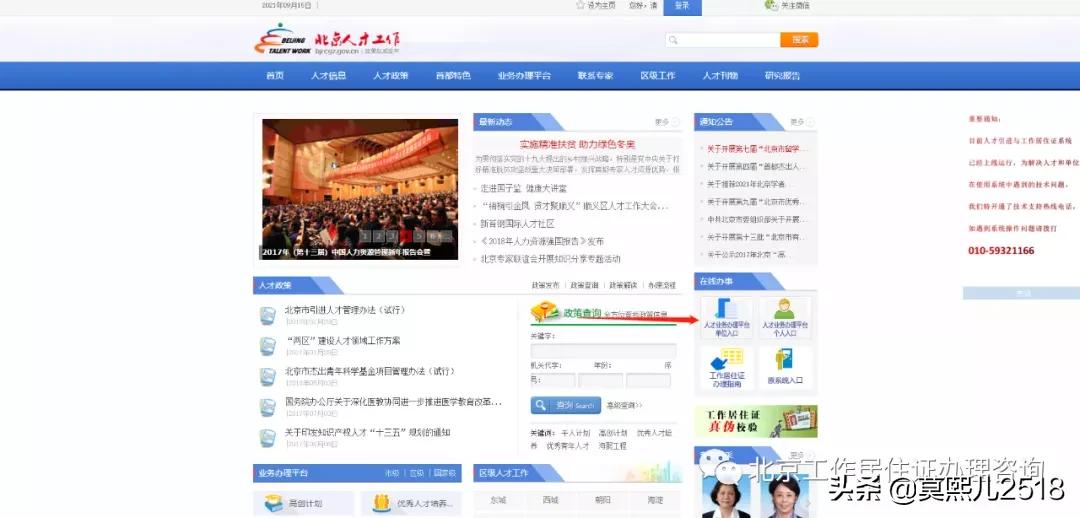Select carousel slide indicator 1

(366, 236)
